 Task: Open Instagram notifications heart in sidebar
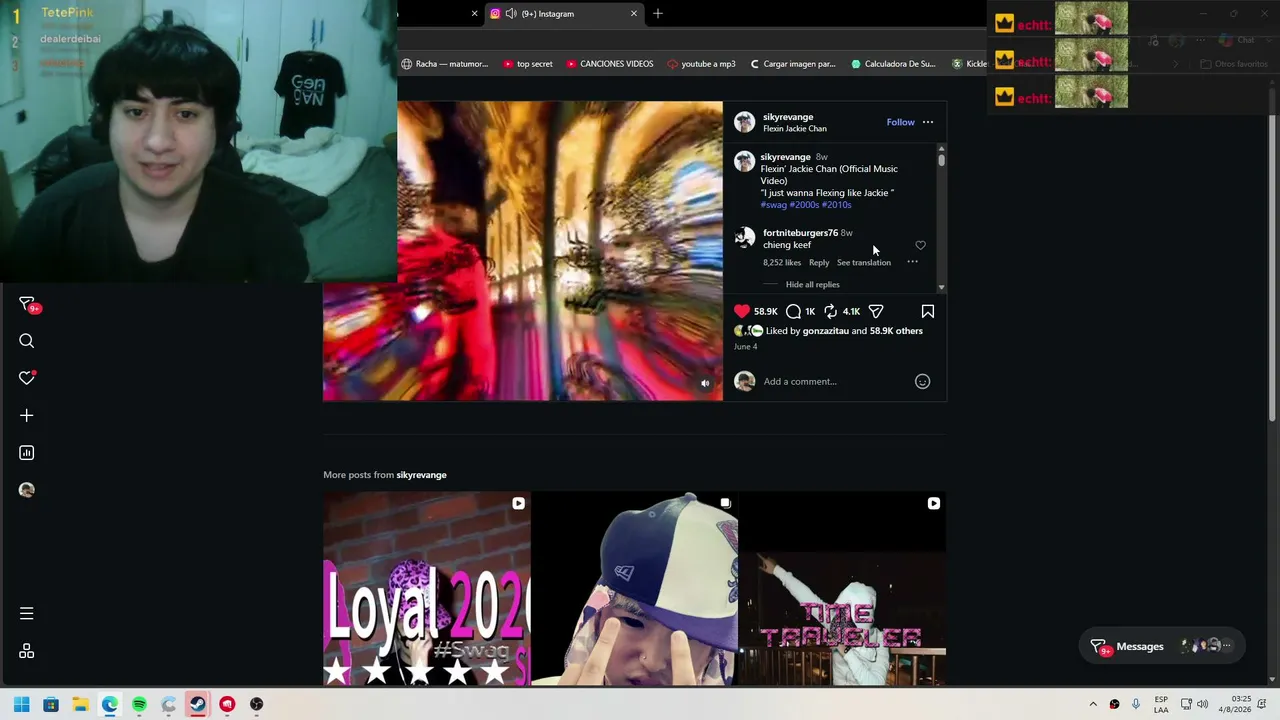(27, 378)
